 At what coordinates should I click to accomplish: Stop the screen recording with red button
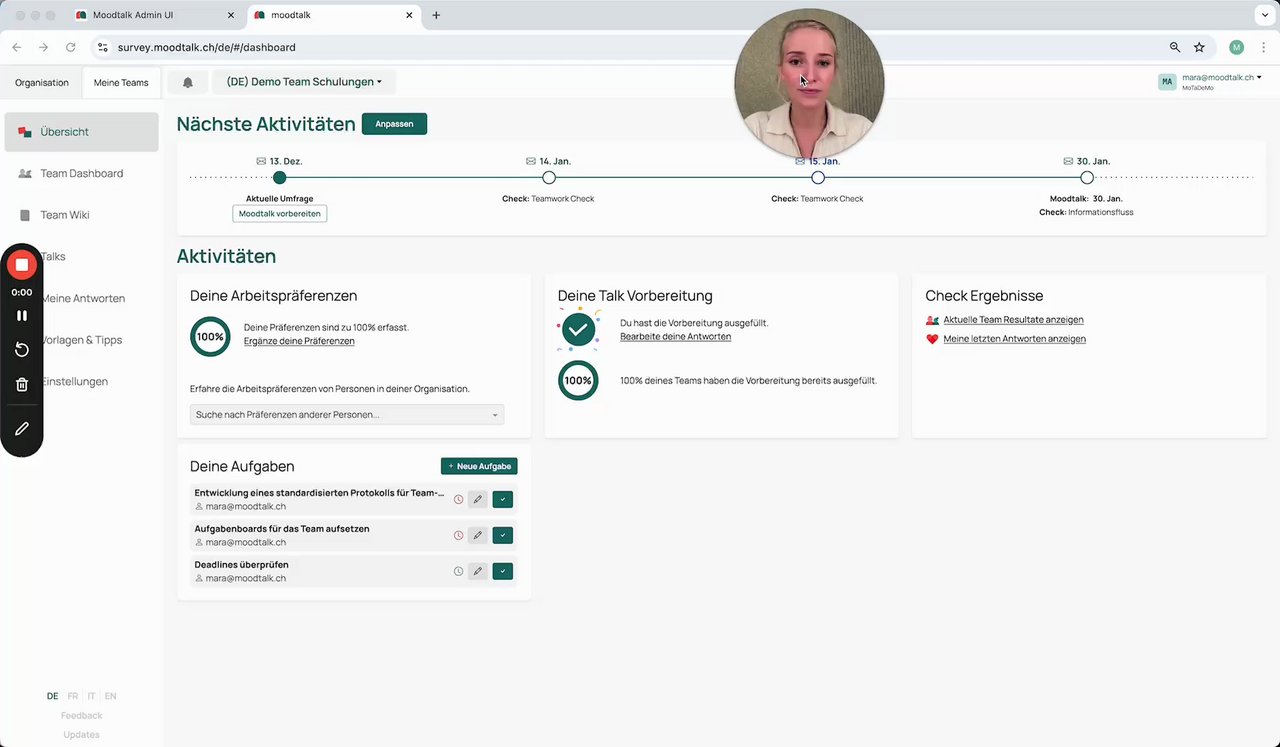(x=21, y=265)
